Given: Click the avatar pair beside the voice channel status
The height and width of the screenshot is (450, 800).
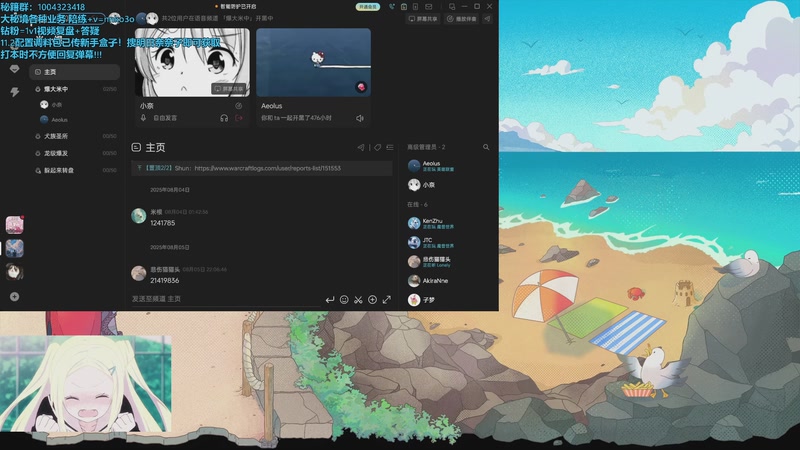Looking at the screenshot, I should point(147,19).
